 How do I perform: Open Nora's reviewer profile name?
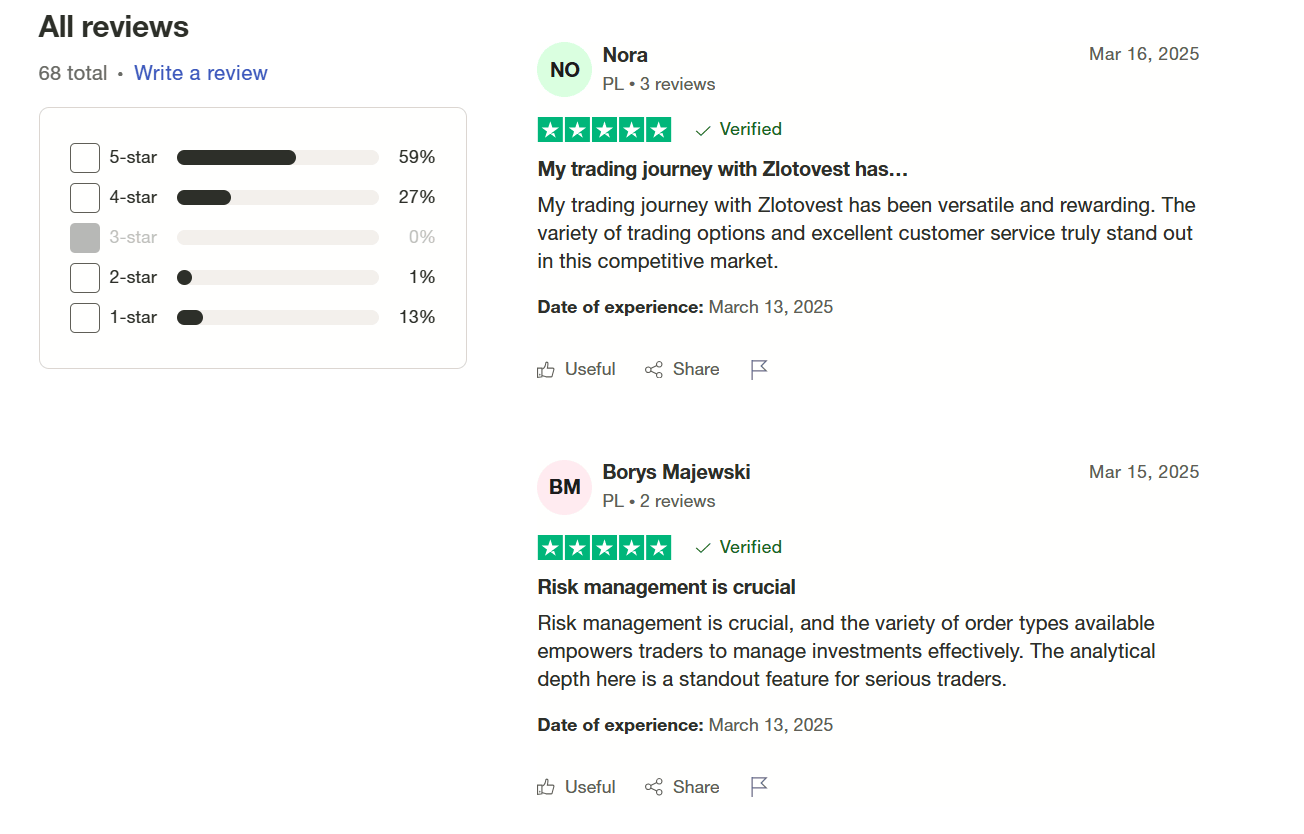(x=625, y=55)
